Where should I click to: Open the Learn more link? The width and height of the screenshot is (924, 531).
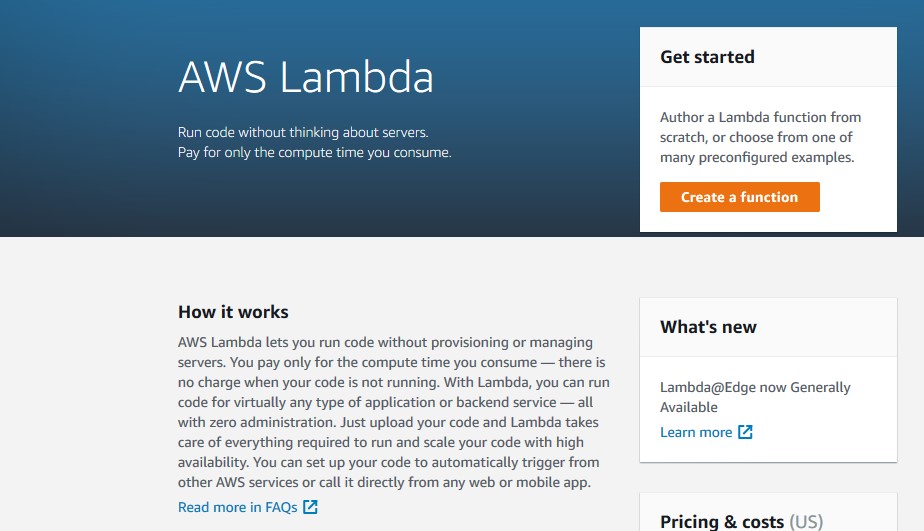pos(696,432)
